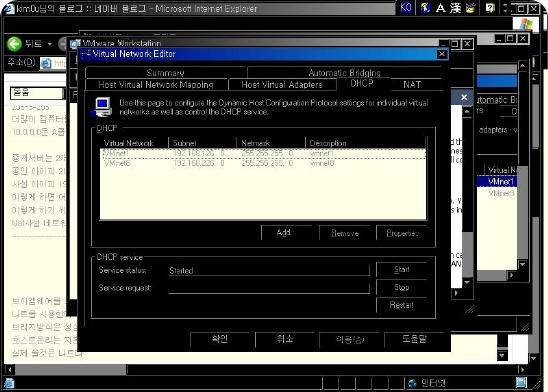Click the horizontal scrollbar left arrow
This screenshot has height=392, width=548.
[x=9, y=370]
